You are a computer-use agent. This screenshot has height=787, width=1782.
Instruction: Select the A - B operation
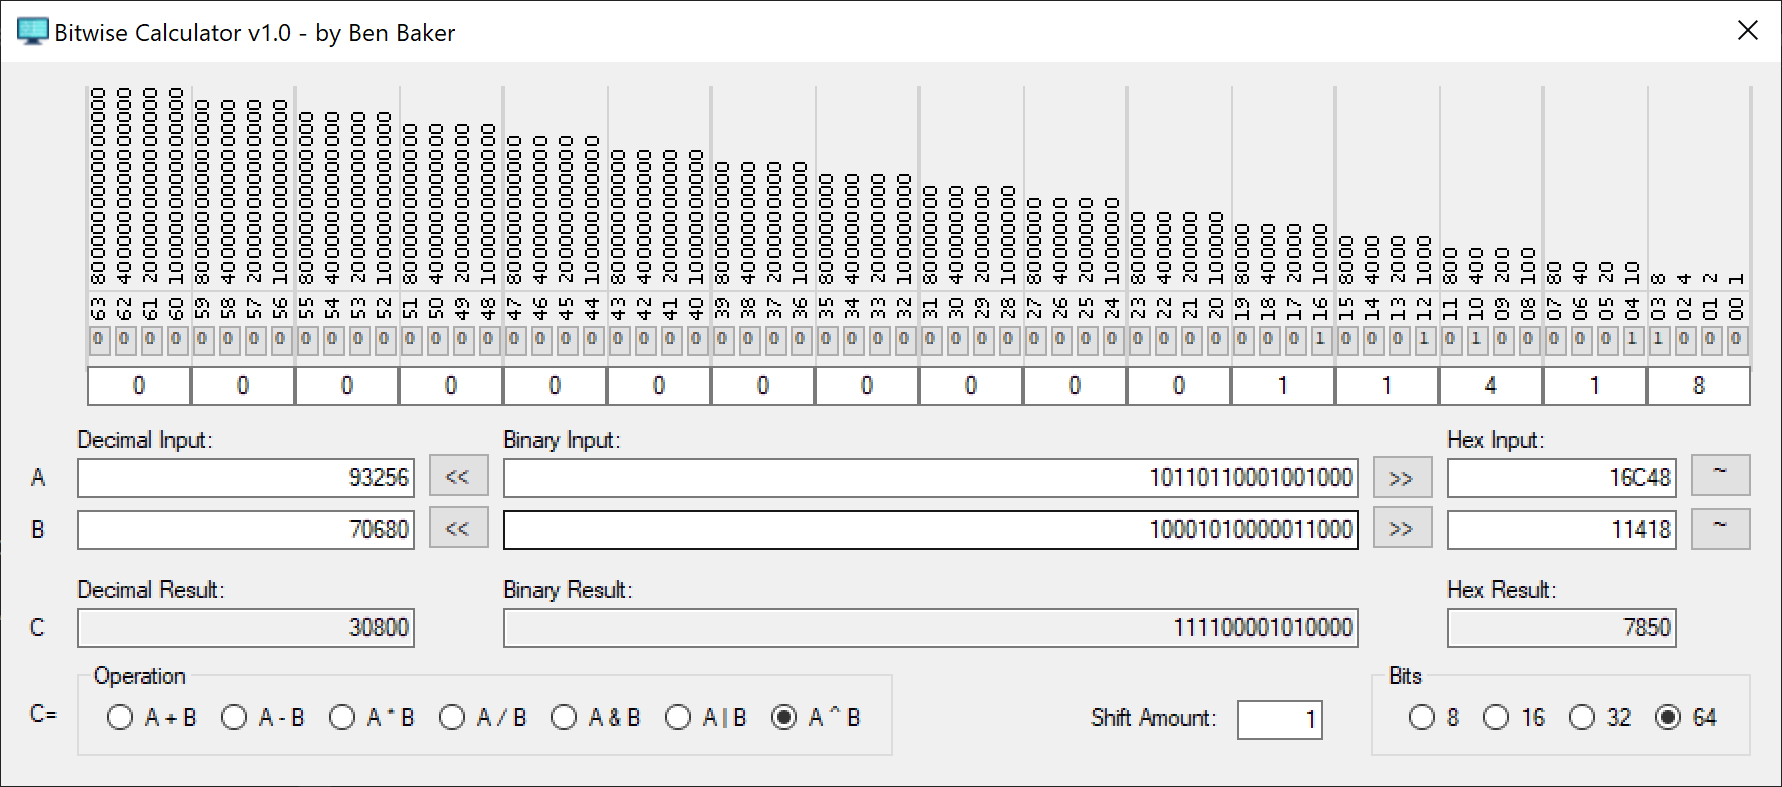[263, 718]
